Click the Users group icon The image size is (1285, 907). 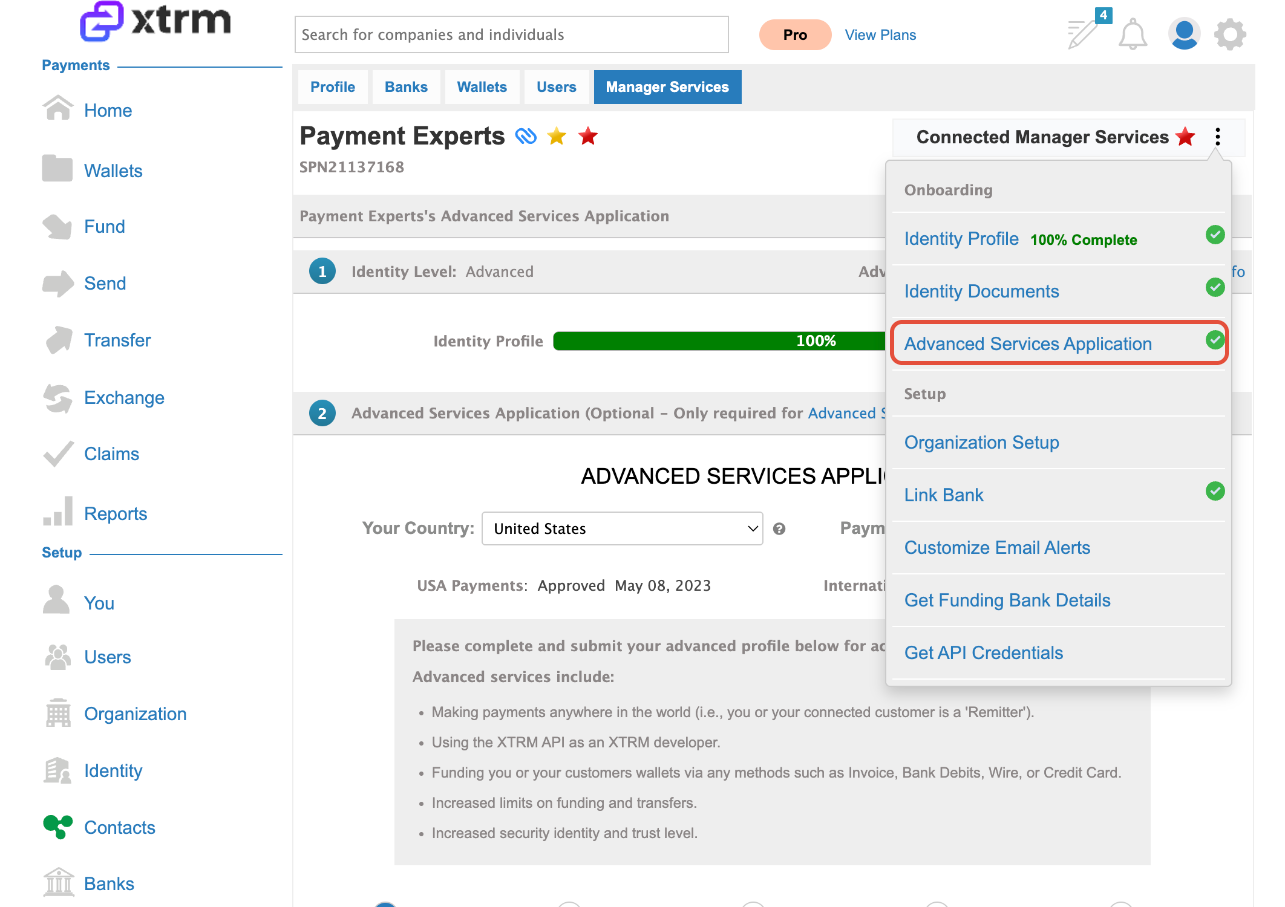tap(58, 657)
